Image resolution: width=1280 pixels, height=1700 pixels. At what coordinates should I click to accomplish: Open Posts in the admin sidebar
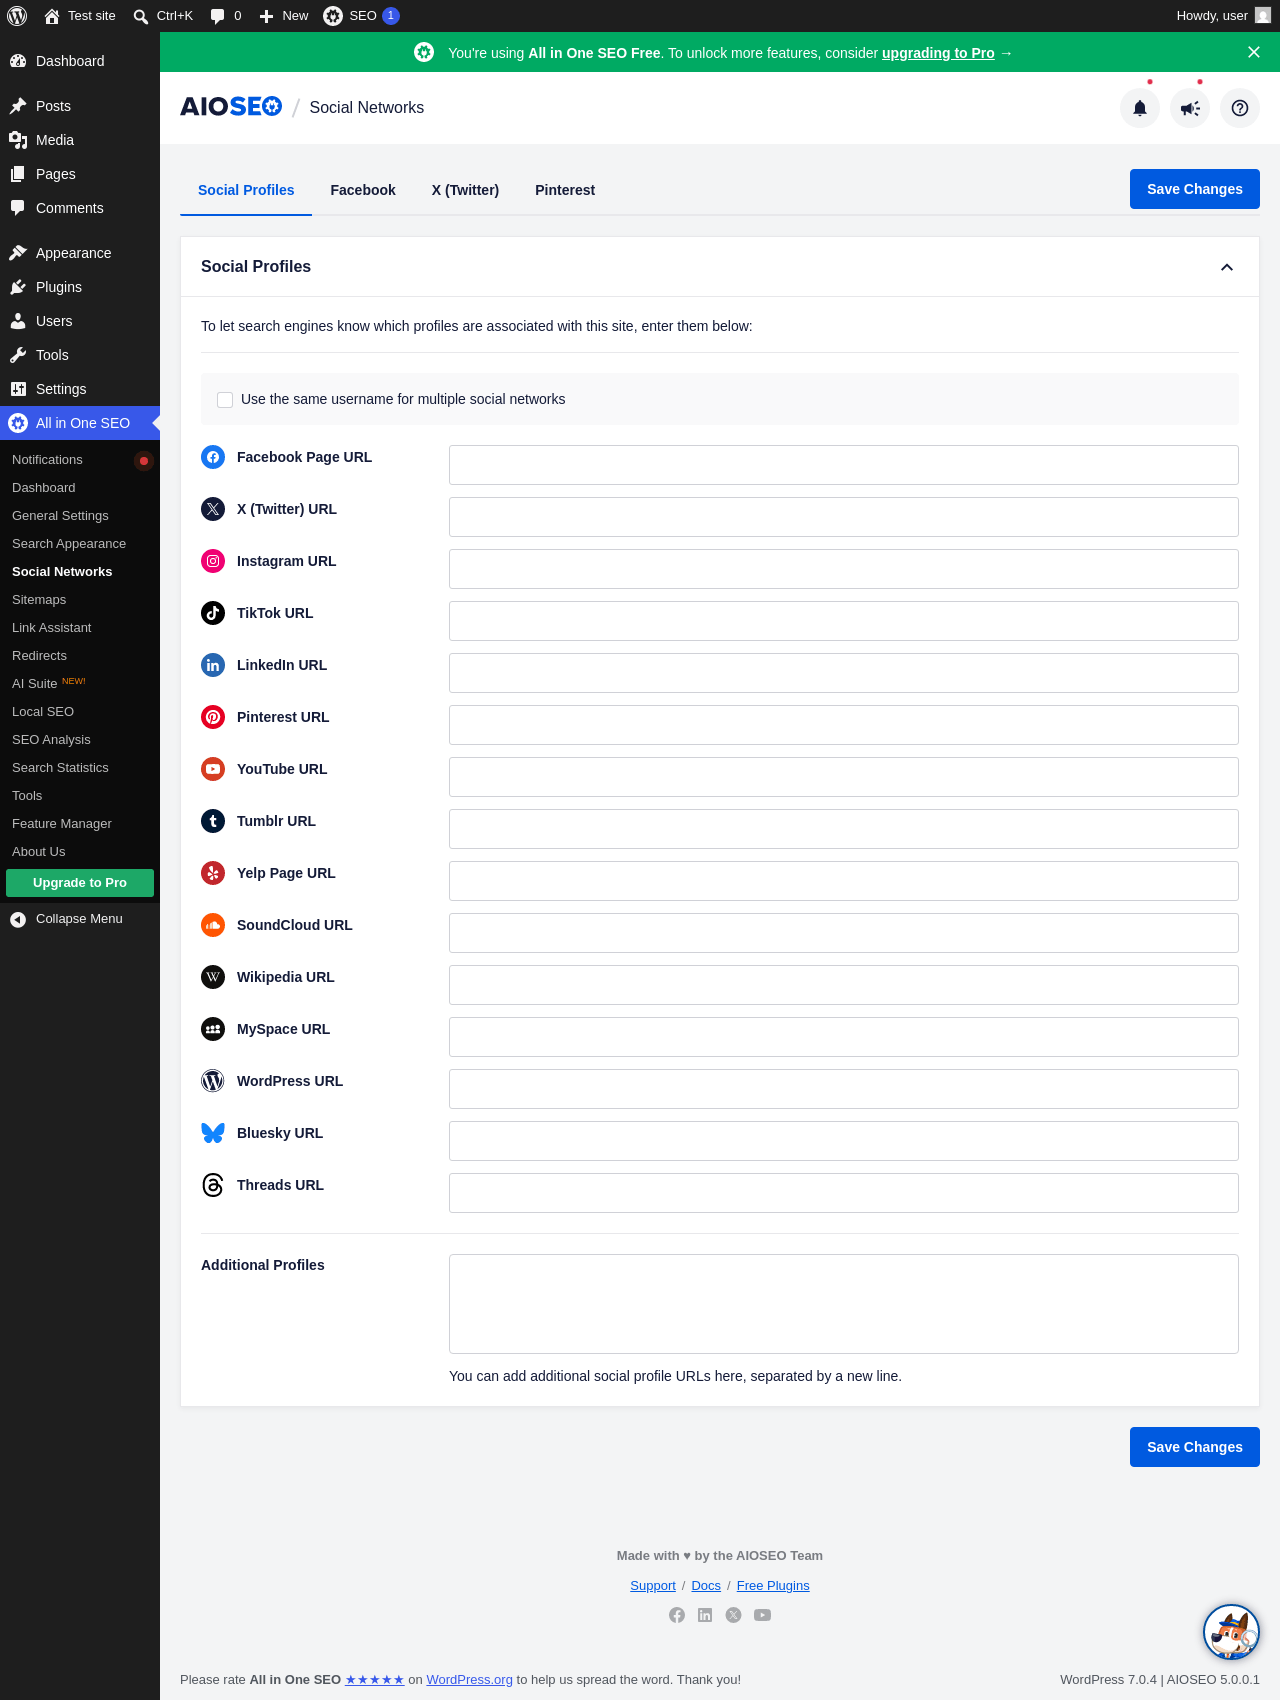[80, 106]
